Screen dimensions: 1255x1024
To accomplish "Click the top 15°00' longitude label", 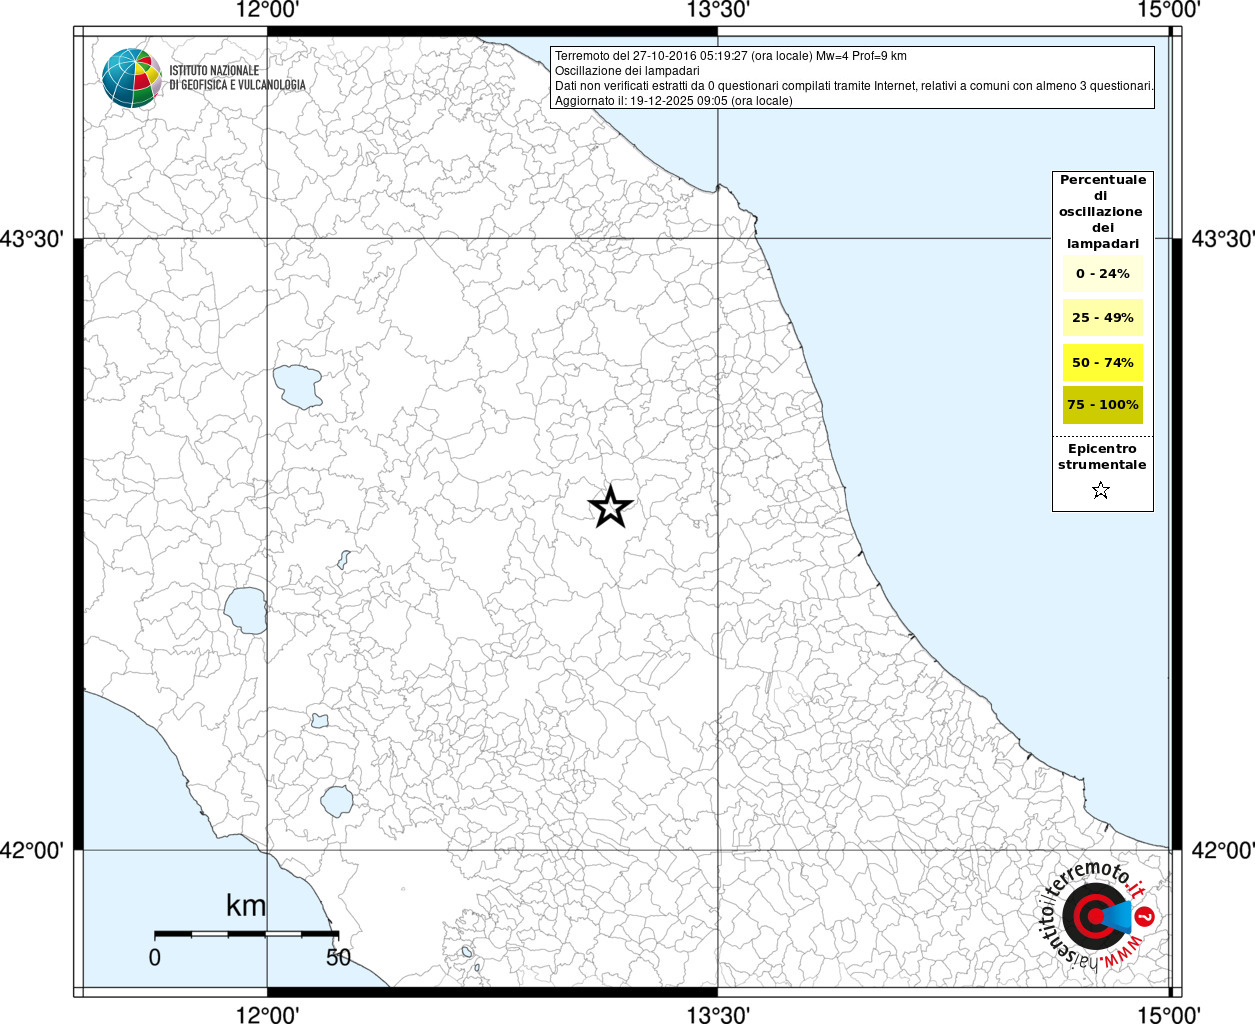I will tap(1168, 10).
